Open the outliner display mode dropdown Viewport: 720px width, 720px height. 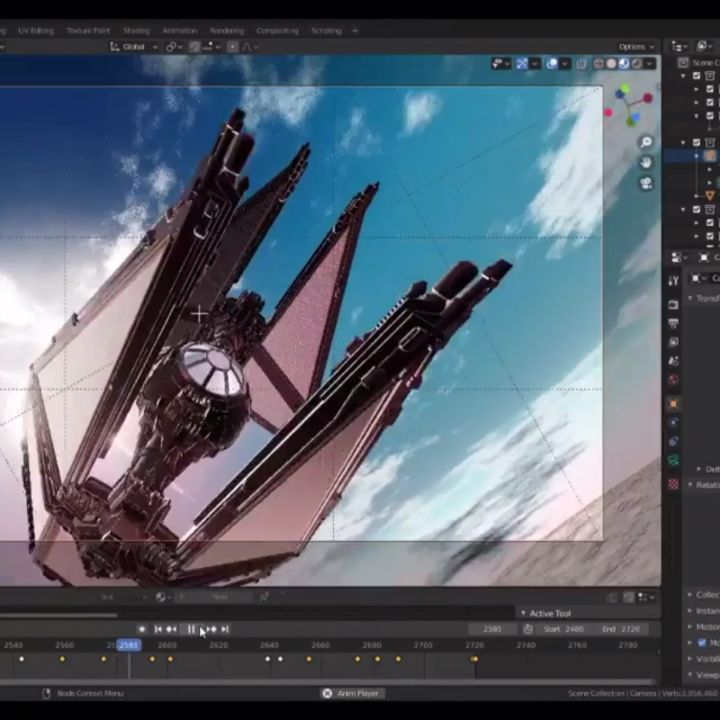coord(704,46)
